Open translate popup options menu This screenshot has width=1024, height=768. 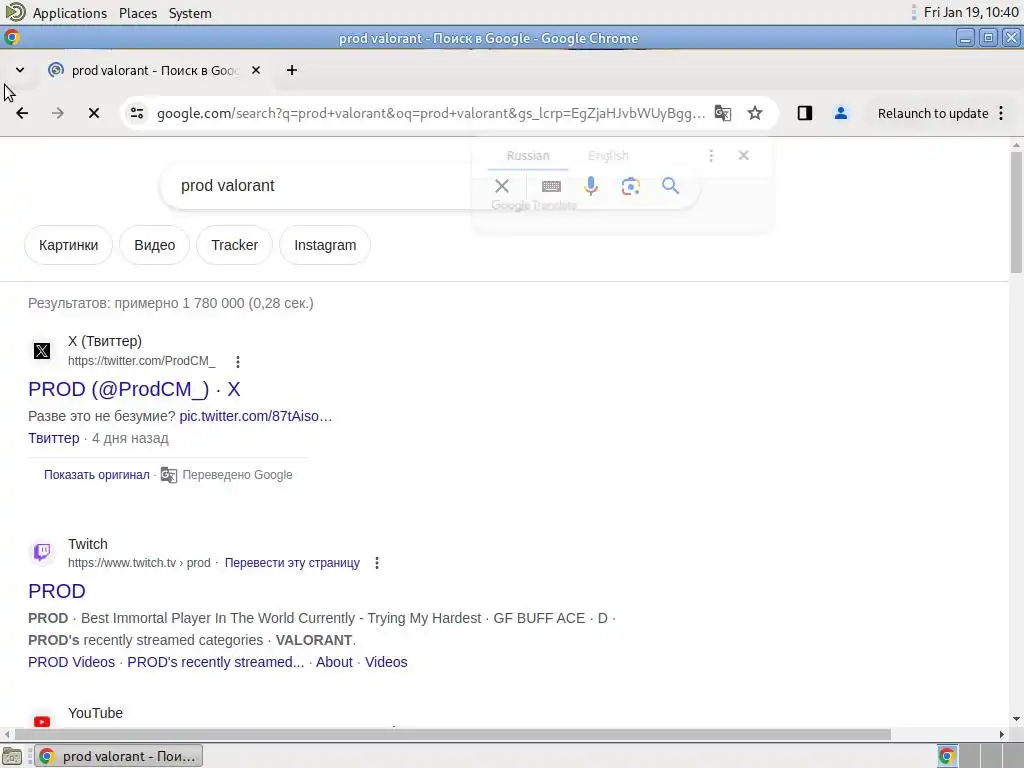pyautogui.click(x=711, y=155)
